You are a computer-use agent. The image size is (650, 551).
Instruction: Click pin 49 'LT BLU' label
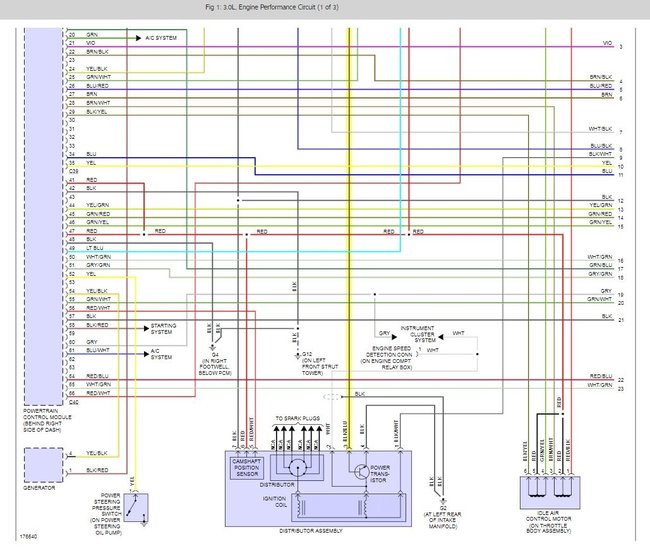click(x=95, y=248)
